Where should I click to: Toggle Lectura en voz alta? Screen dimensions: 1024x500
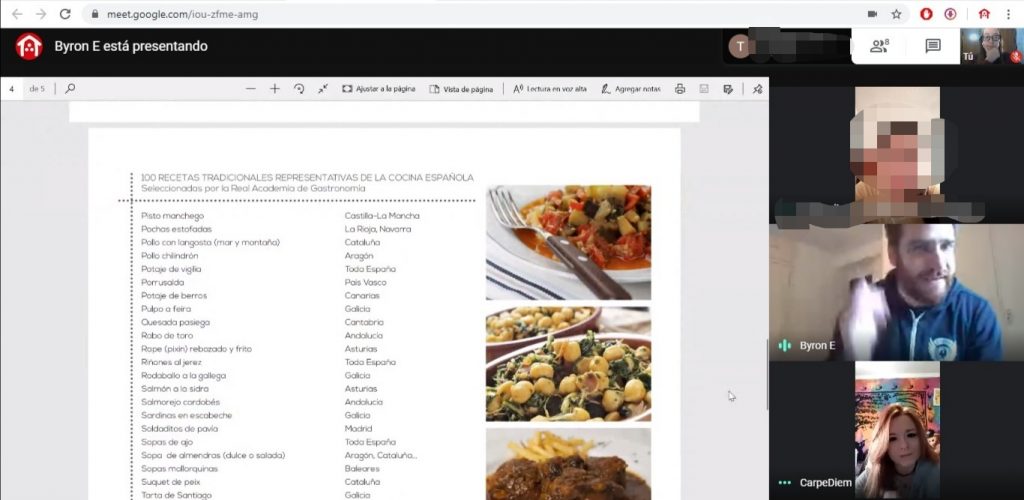coord(550,89)
